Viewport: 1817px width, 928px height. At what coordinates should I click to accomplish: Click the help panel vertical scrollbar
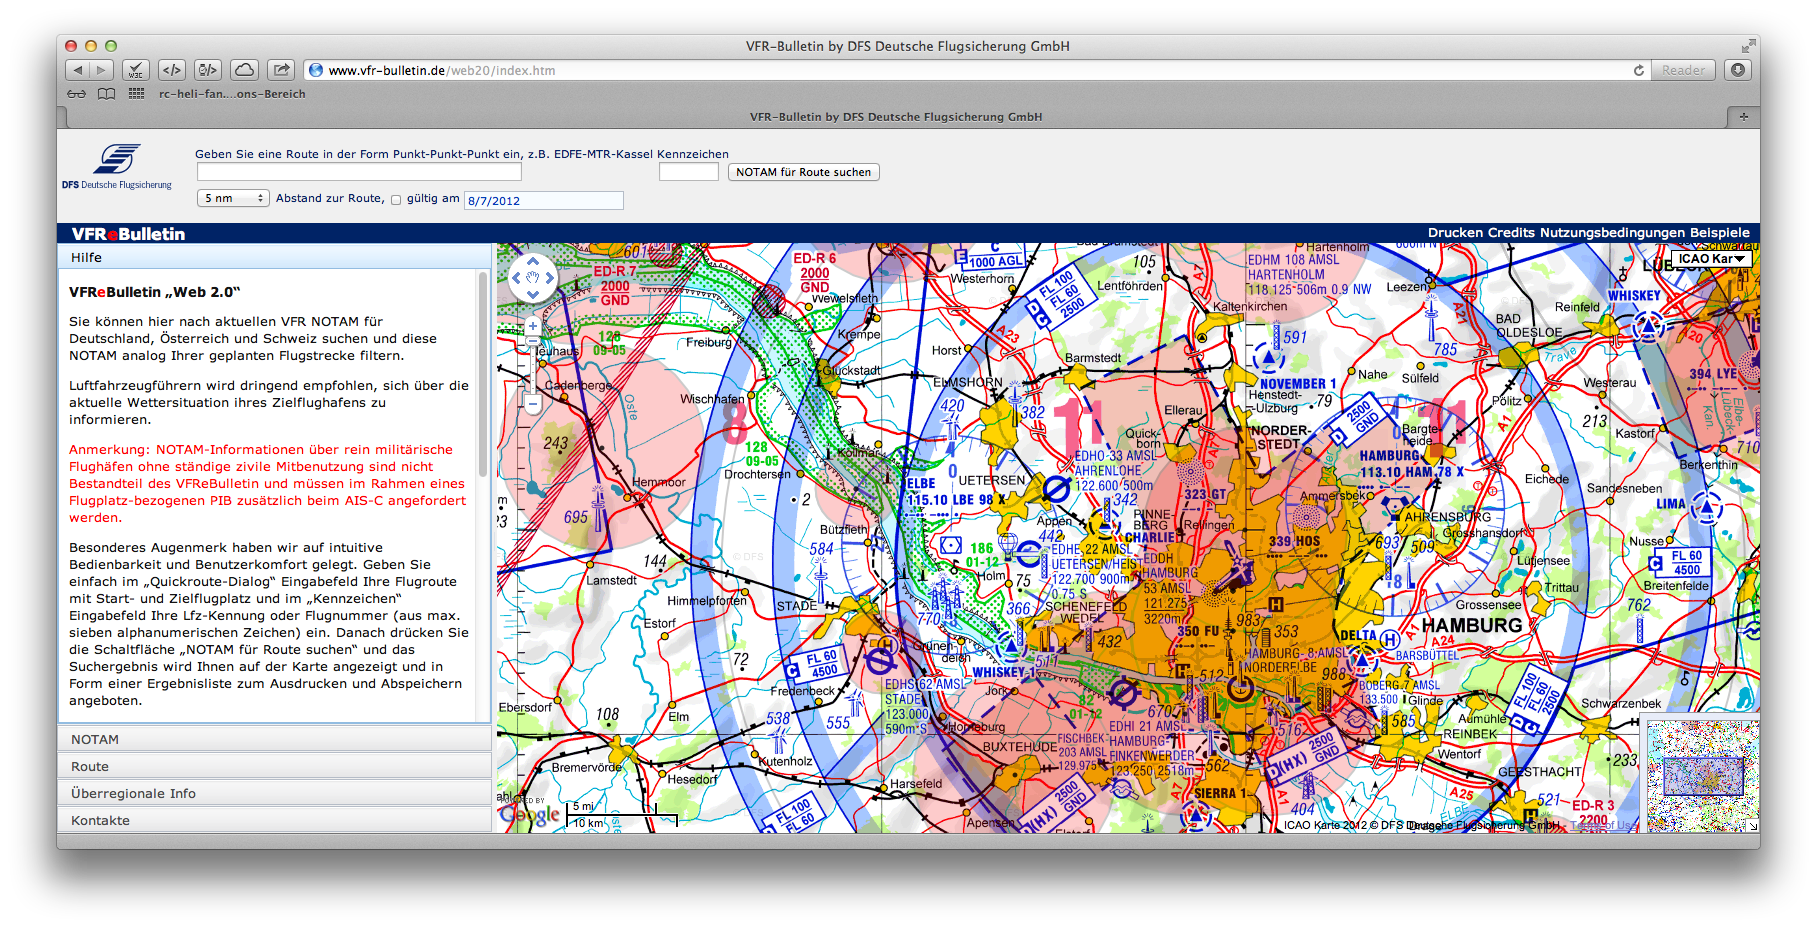coord(484,375)
